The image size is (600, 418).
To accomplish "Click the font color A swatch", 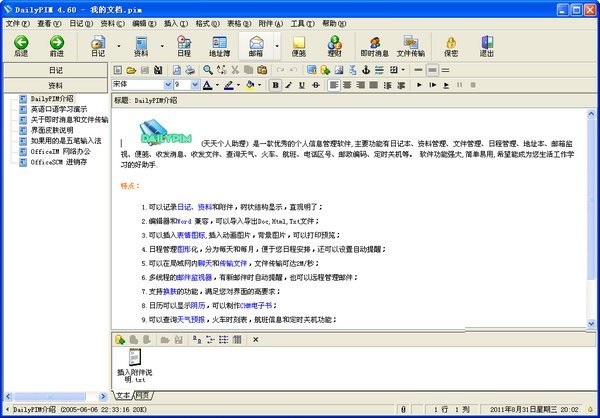I will (207, 85).
